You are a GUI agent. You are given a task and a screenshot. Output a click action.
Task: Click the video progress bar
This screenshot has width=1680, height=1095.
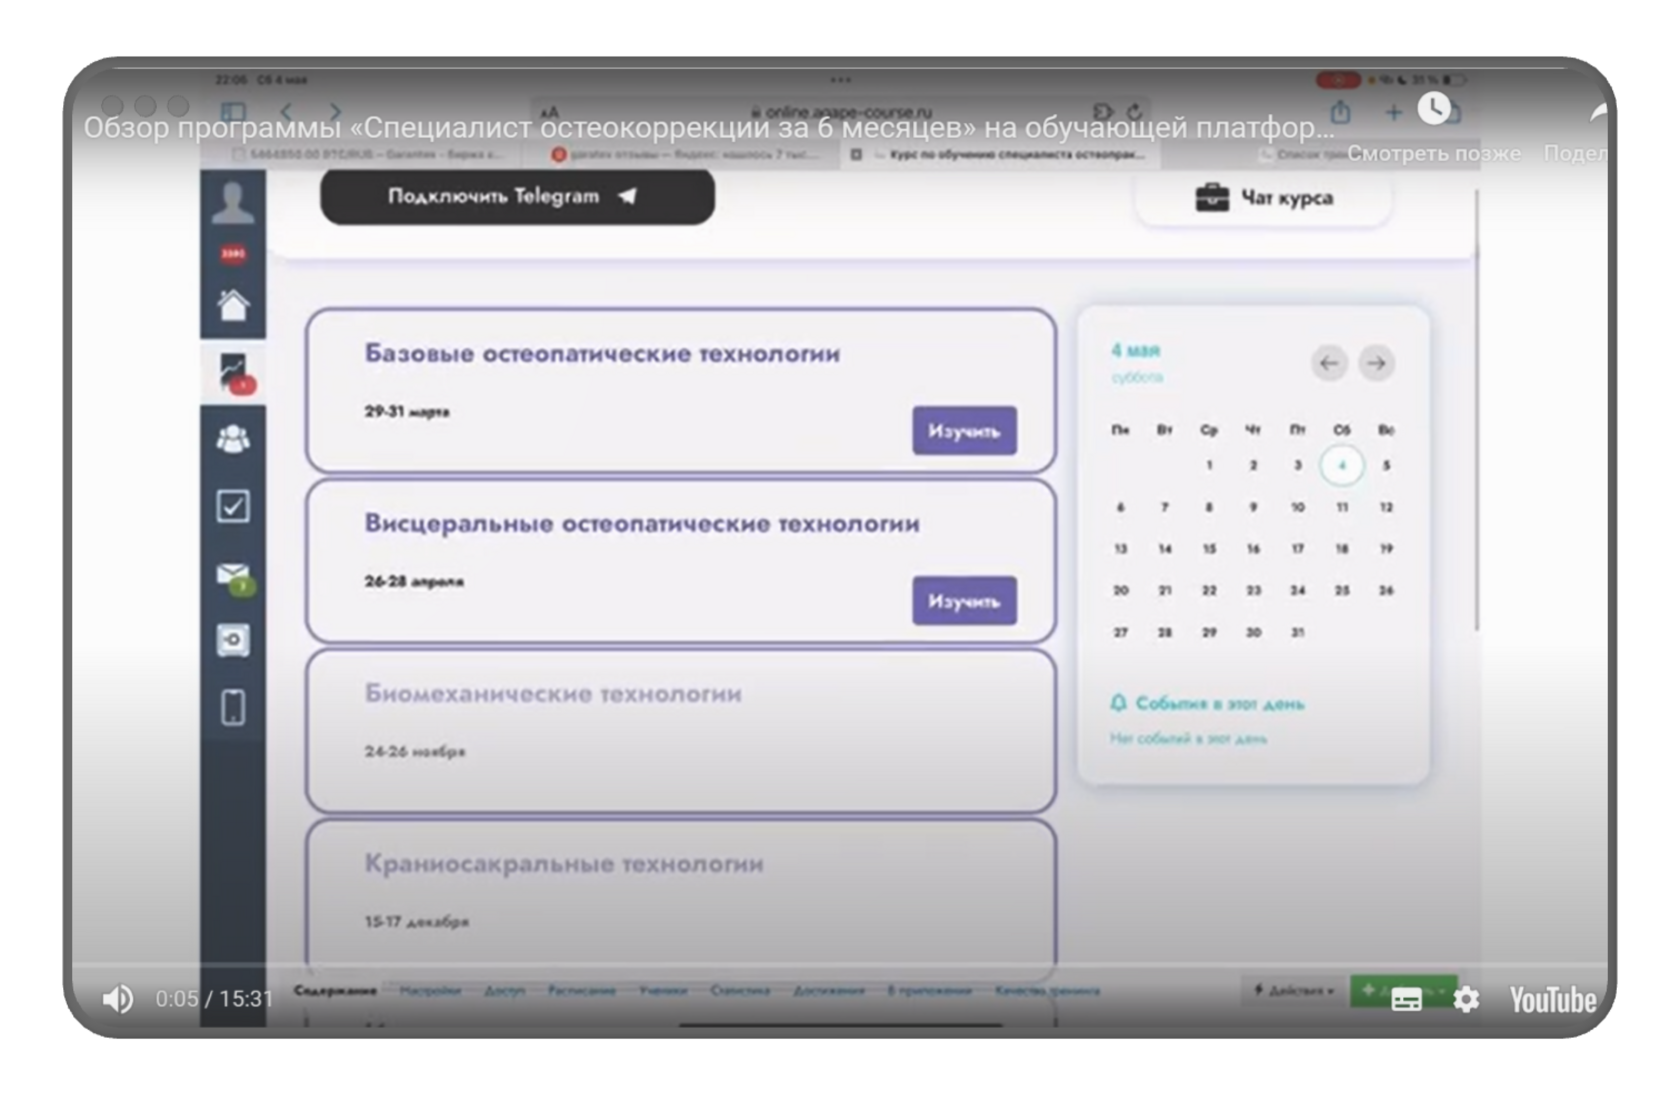(840, 966)
